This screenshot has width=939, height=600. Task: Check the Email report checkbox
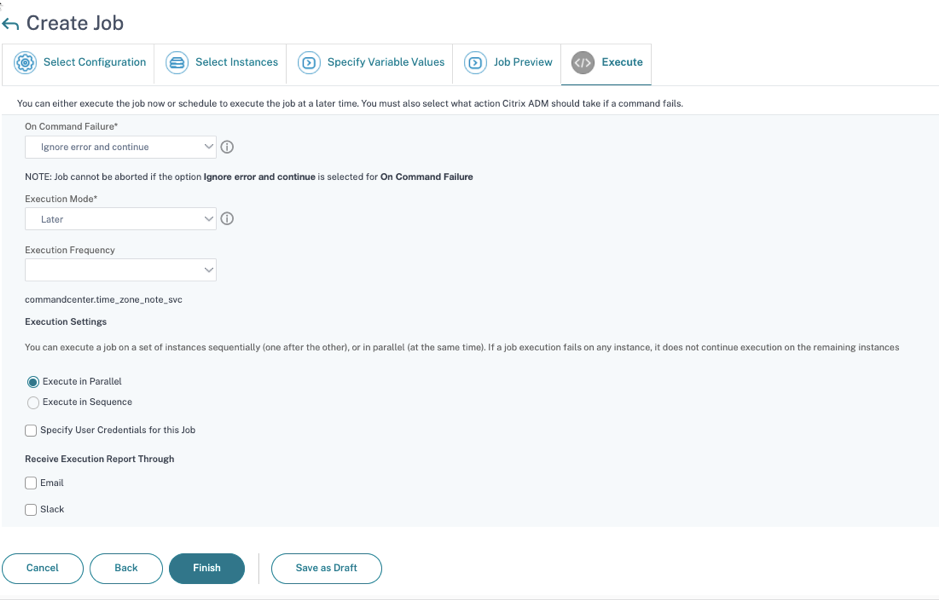[31, 483]
